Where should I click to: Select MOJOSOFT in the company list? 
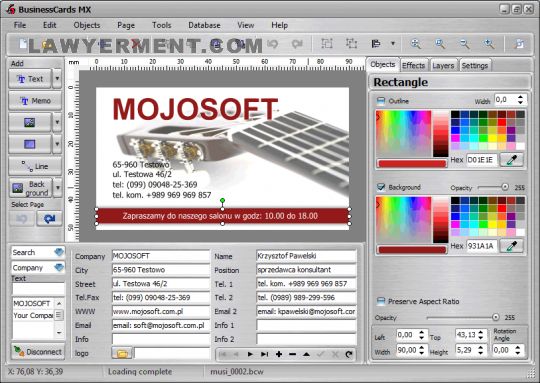[x=31, y=303]
